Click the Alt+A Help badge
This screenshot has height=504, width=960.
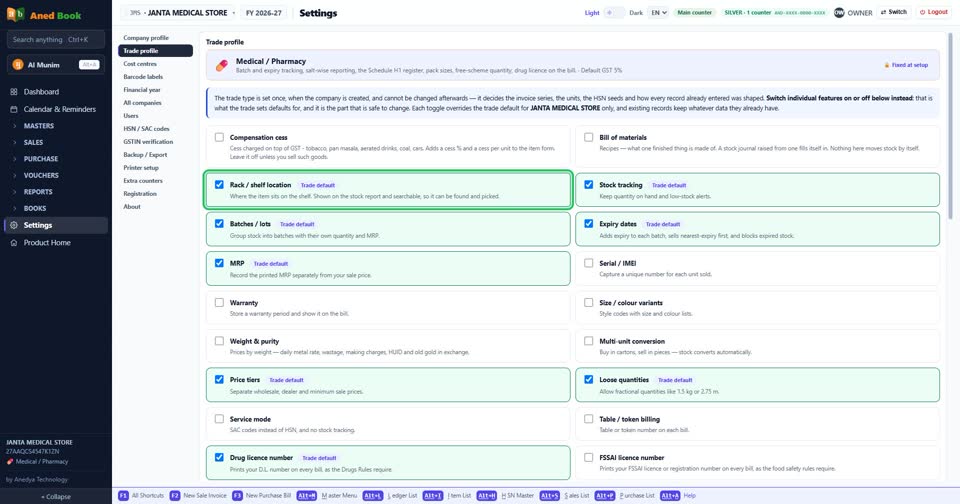(670, 495)
